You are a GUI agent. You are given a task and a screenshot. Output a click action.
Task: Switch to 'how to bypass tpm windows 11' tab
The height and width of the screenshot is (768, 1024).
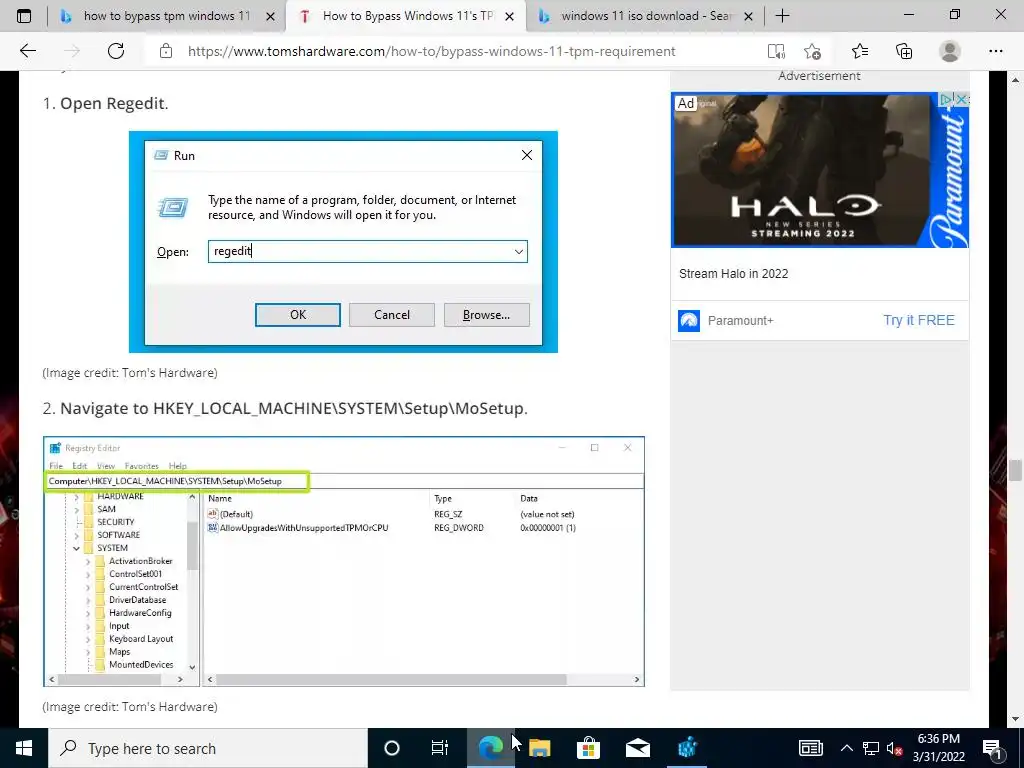167,16
